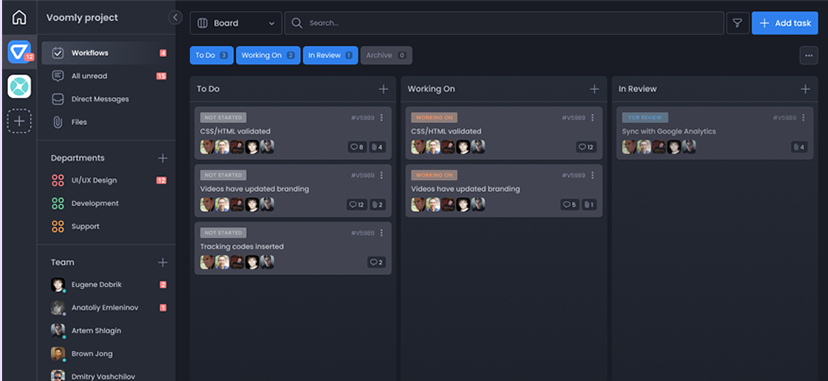The height and width of the screenshot is (381, 828).
Task: Open comments on Tracking codes inserted card
Action: (377, 262)
